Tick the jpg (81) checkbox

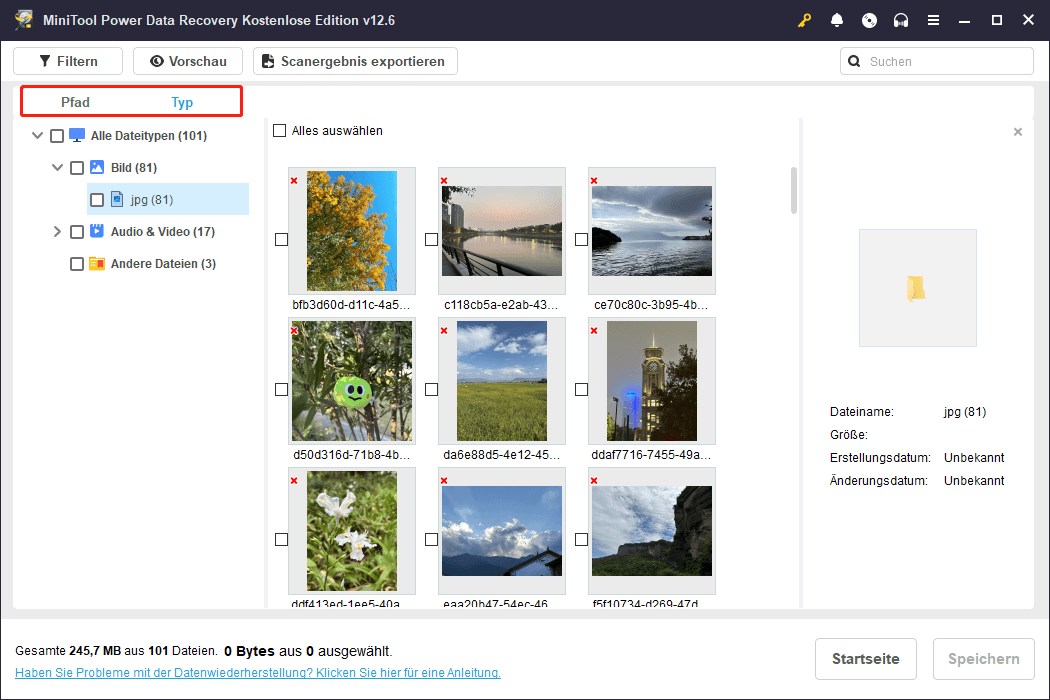97,200
